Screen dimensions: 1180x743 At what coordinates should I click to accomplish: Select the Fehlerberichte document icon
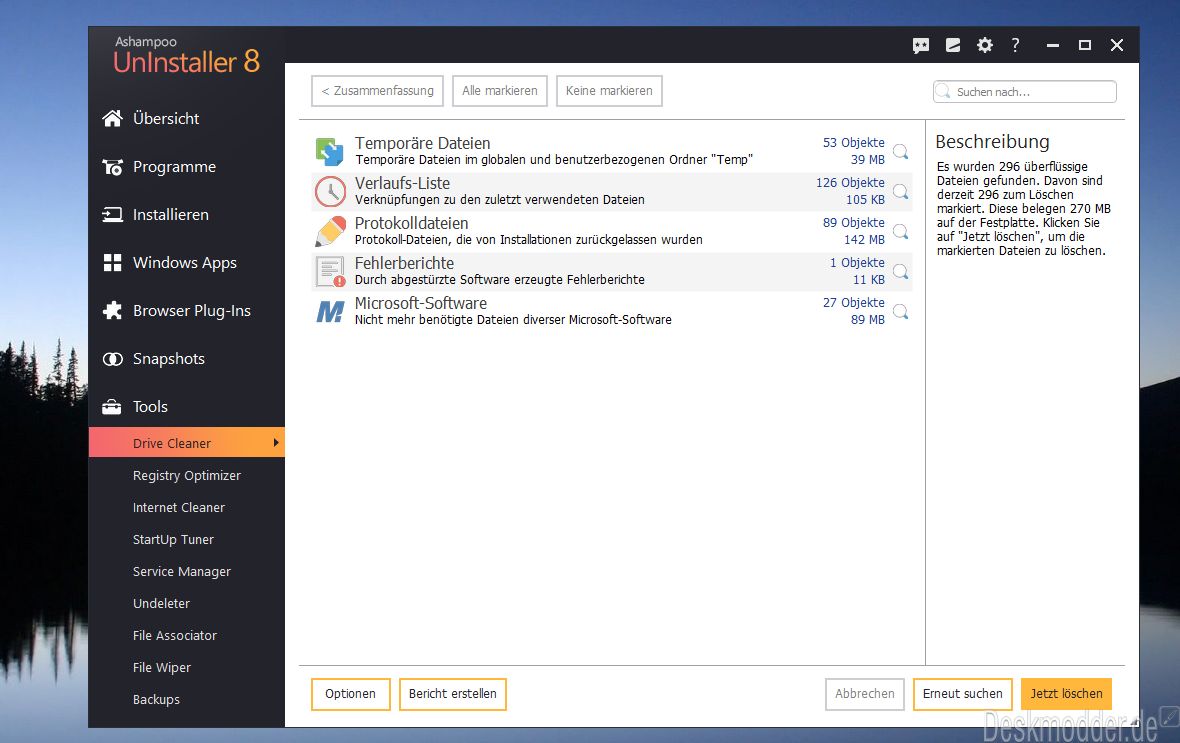coord(330,272)
